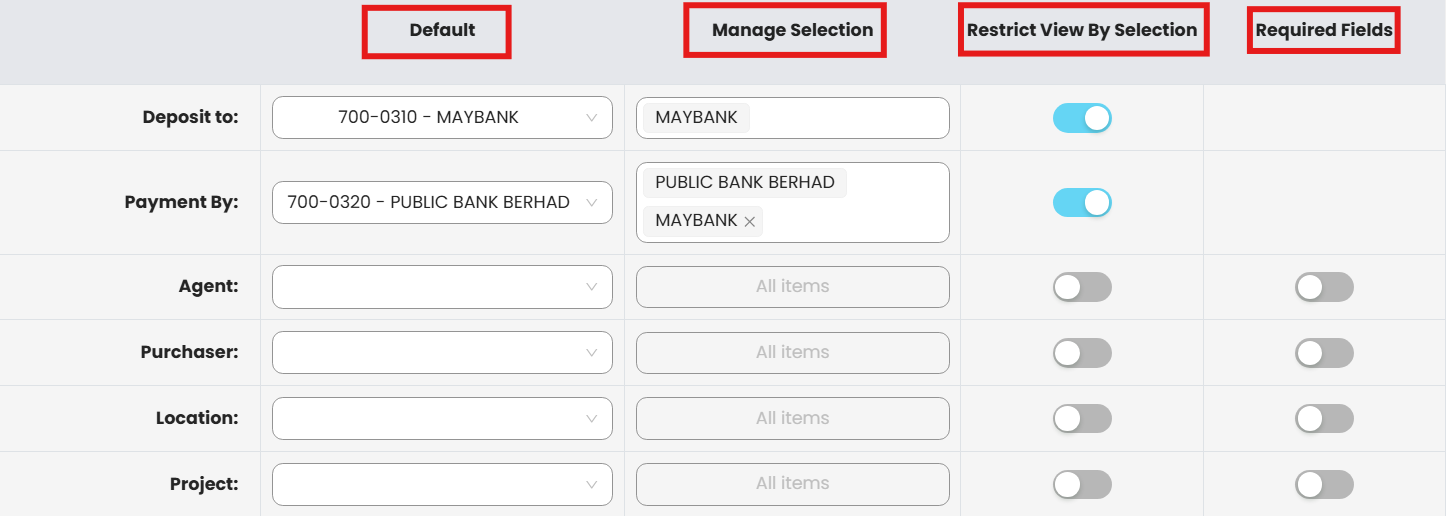Remove MAYBANK tag from Payment By selection
Screen dimensions: 1446x516
point(750,221)
